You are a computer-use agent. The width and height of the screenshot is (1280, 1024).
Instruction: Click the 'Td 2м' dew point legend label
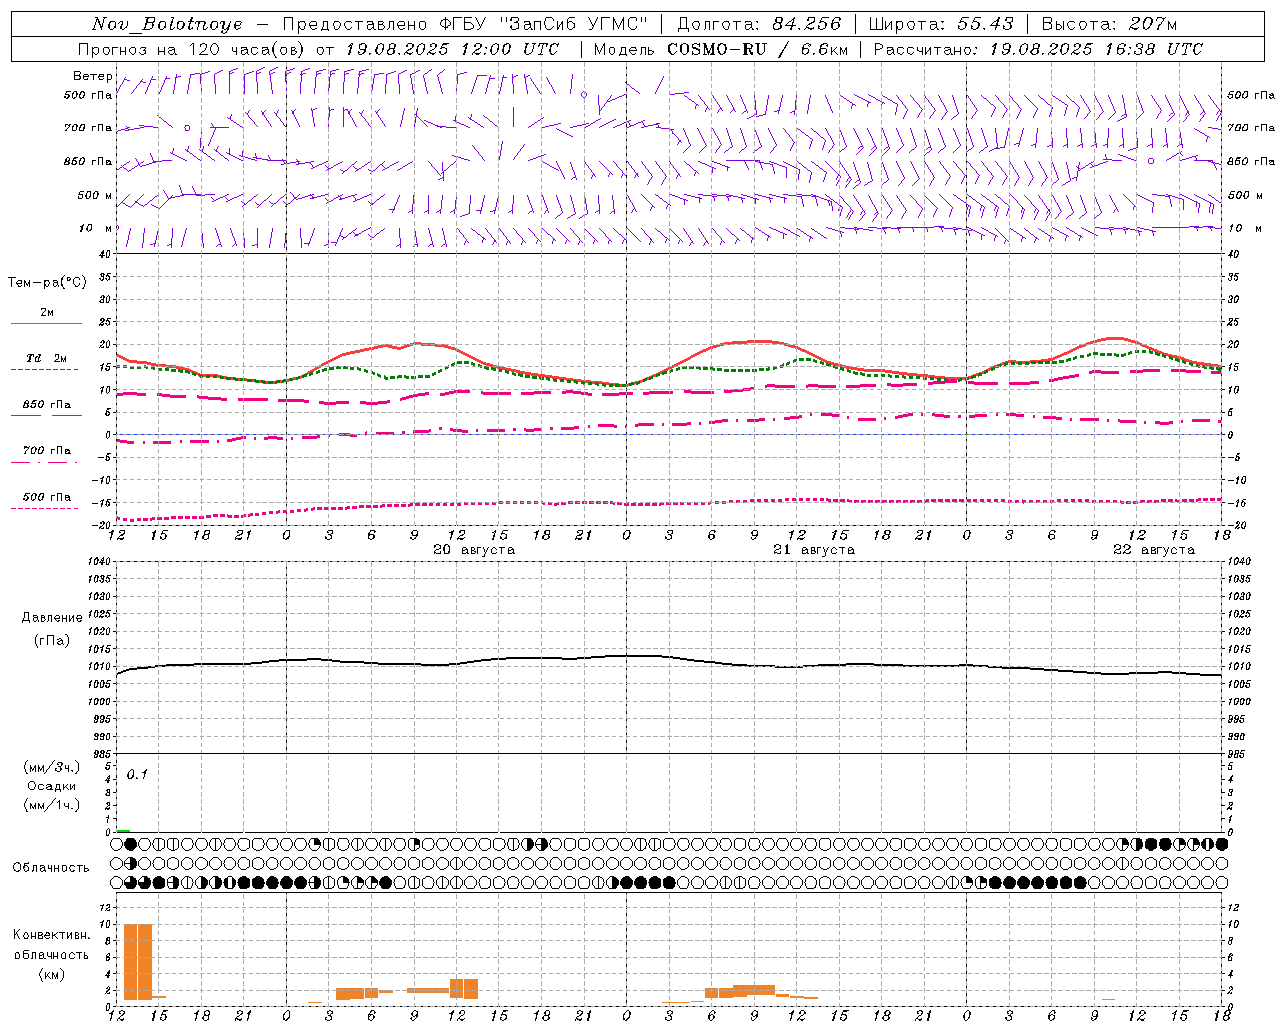(x=46, y=358)
